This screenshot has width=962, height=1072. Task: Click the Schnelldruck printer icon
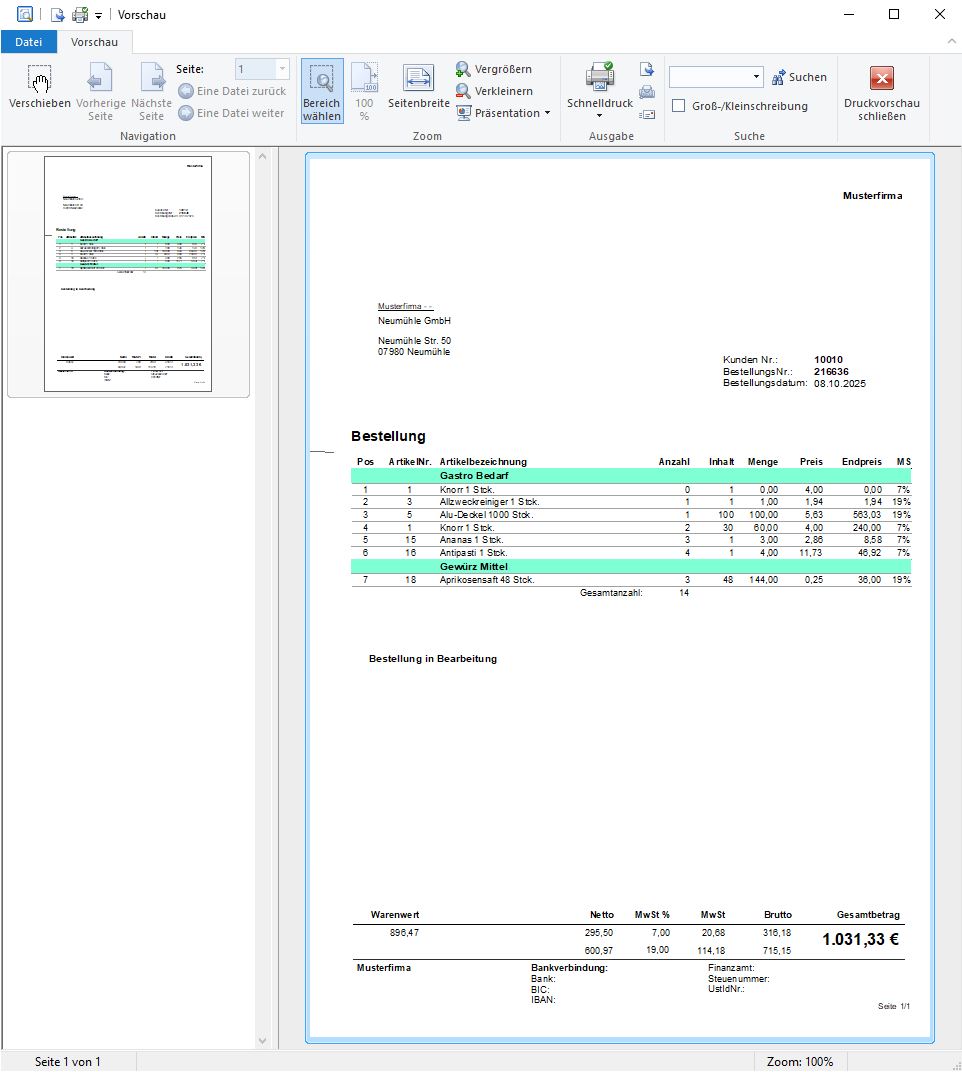point(600,78)
